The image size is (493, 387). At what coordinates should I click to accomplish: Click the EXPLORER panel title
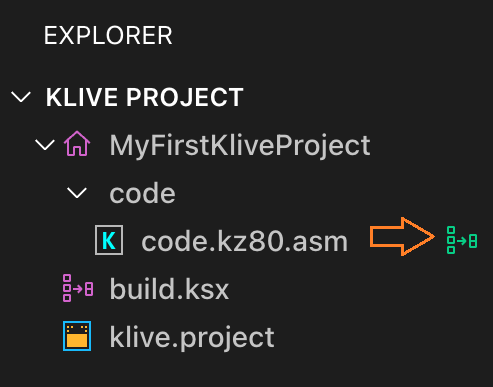tap(108, 35)
